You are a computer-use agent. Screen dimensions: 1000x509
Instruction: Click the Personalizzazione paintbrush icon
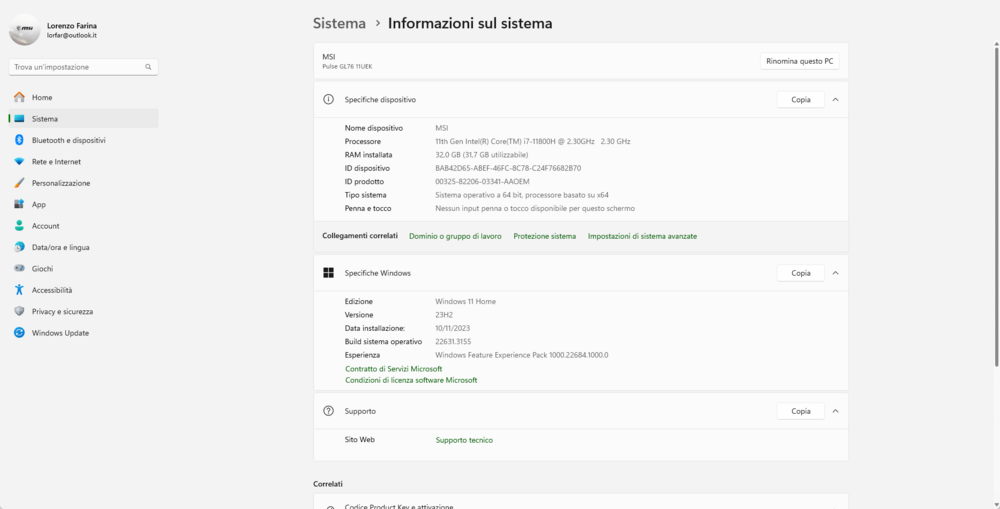pyautogui.click(x=19, y=183)
